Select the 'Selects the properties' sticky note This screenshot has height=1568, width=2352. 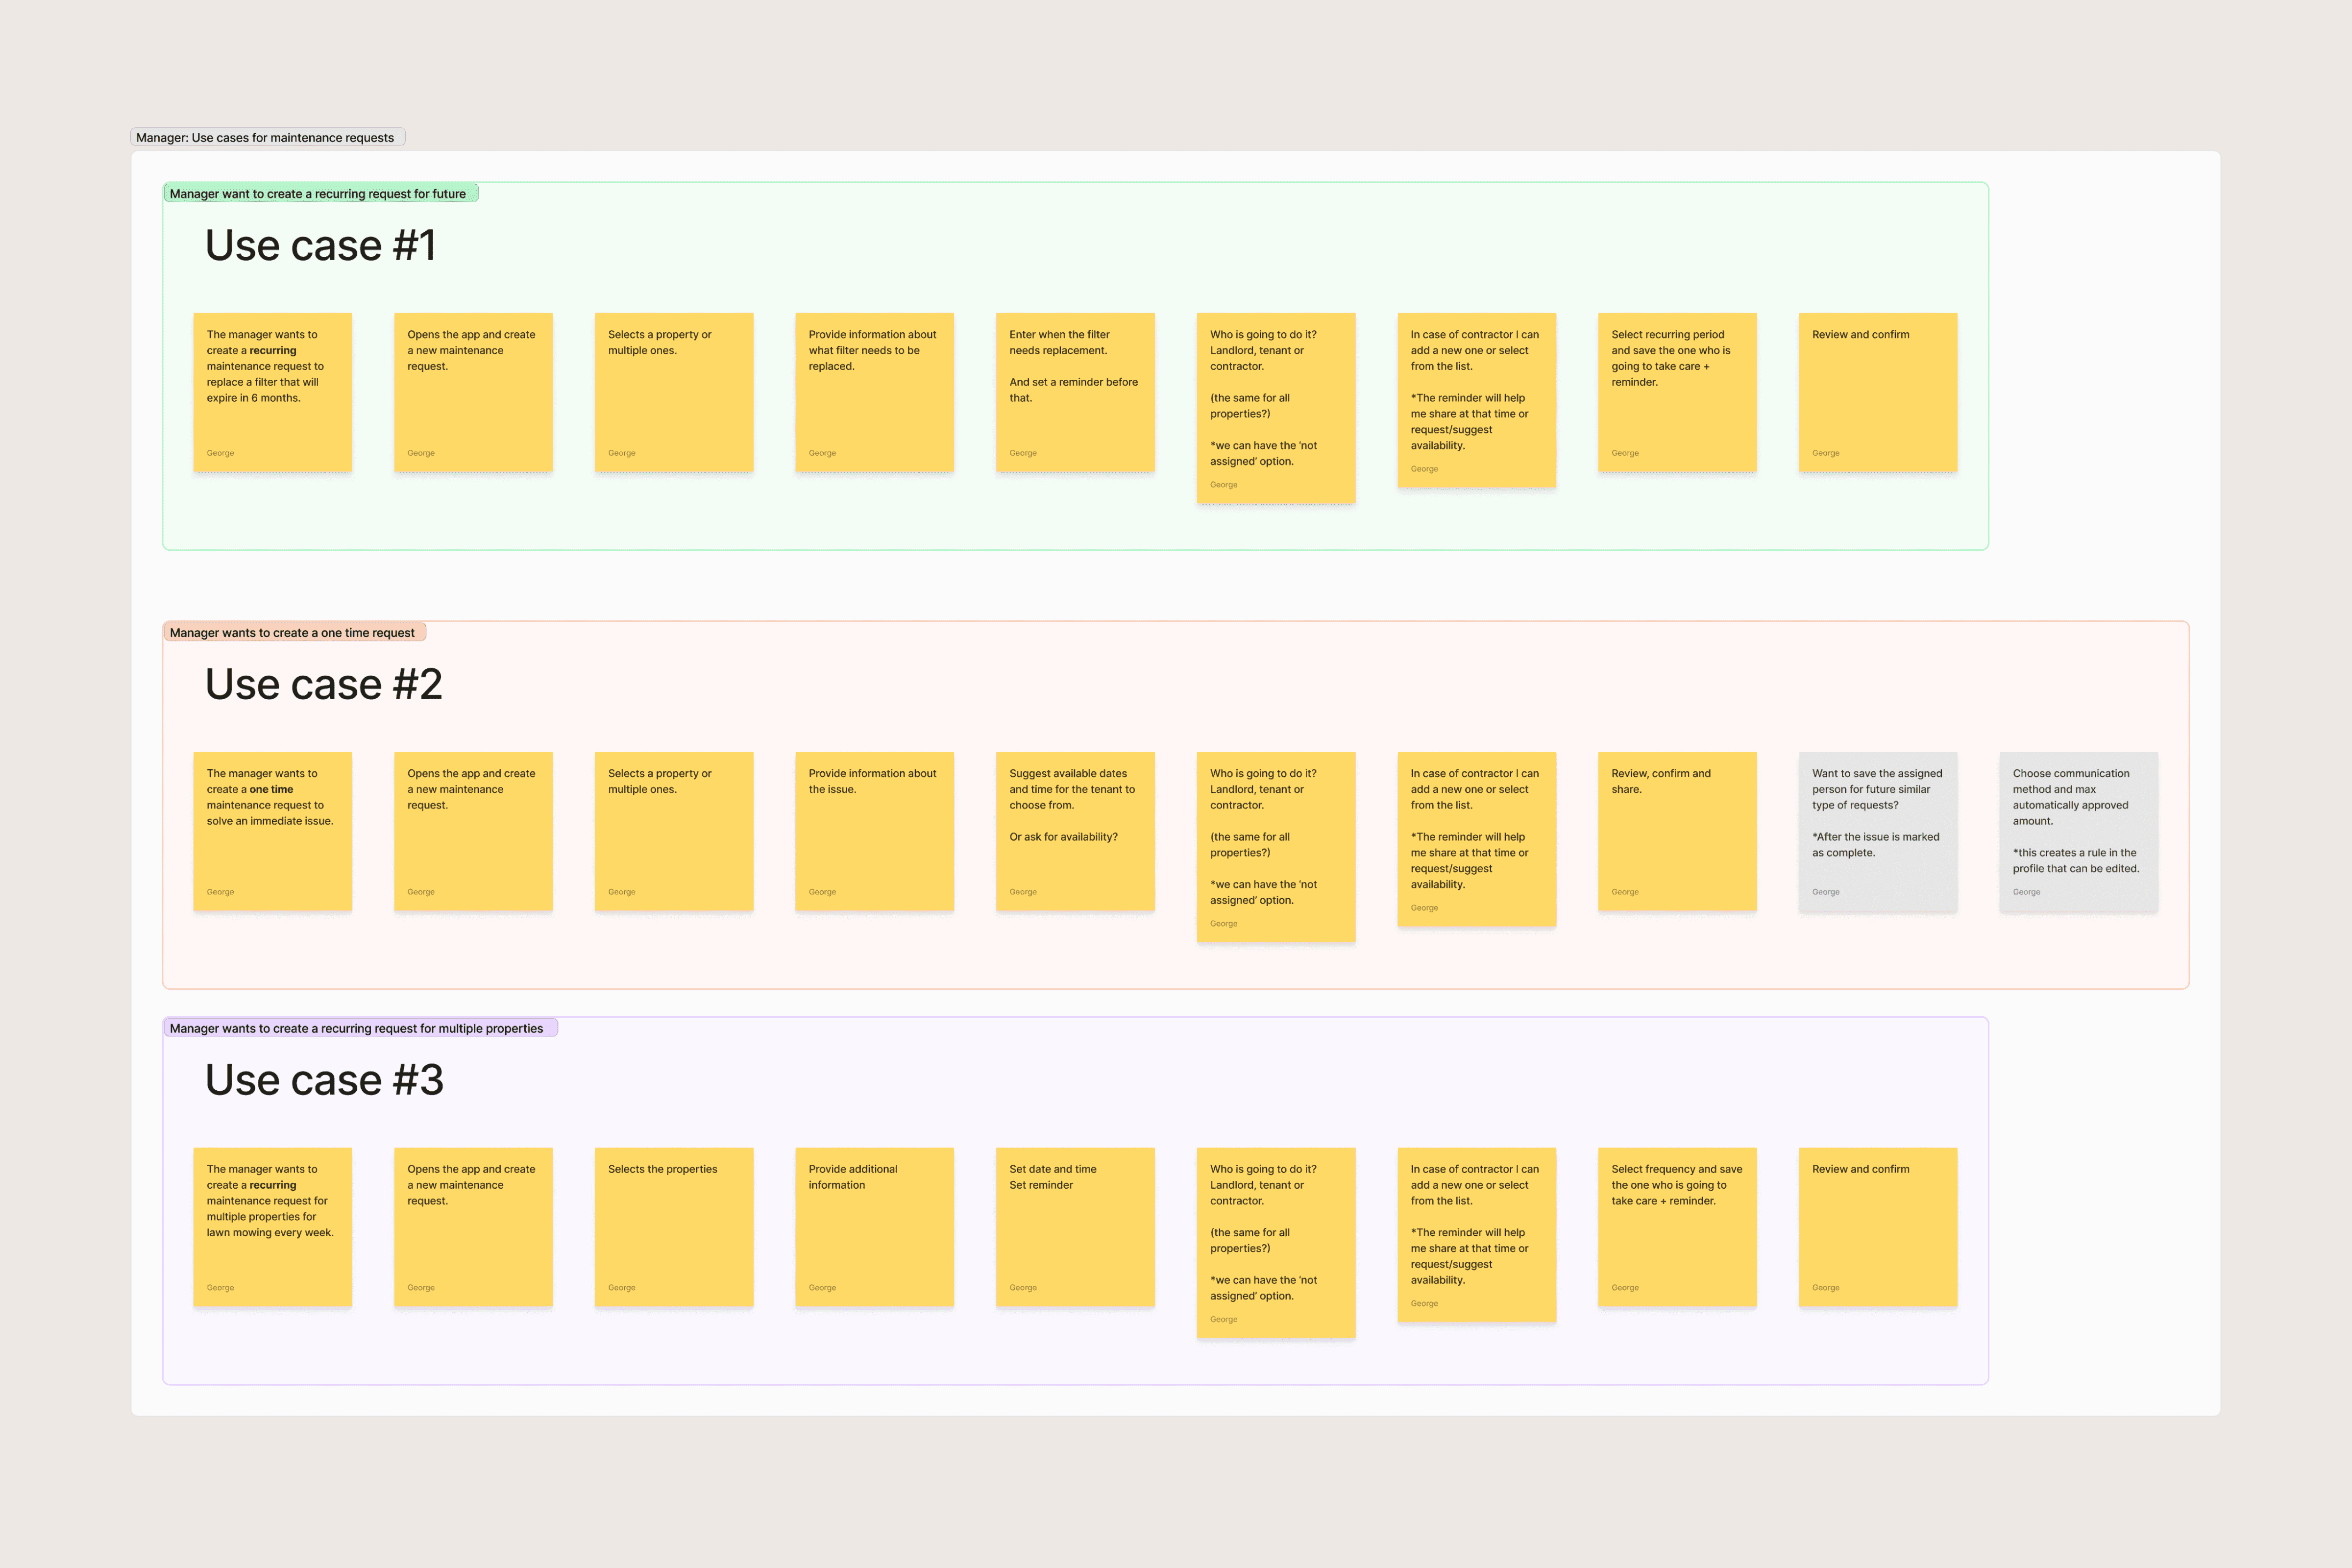tap(673, 1226)
